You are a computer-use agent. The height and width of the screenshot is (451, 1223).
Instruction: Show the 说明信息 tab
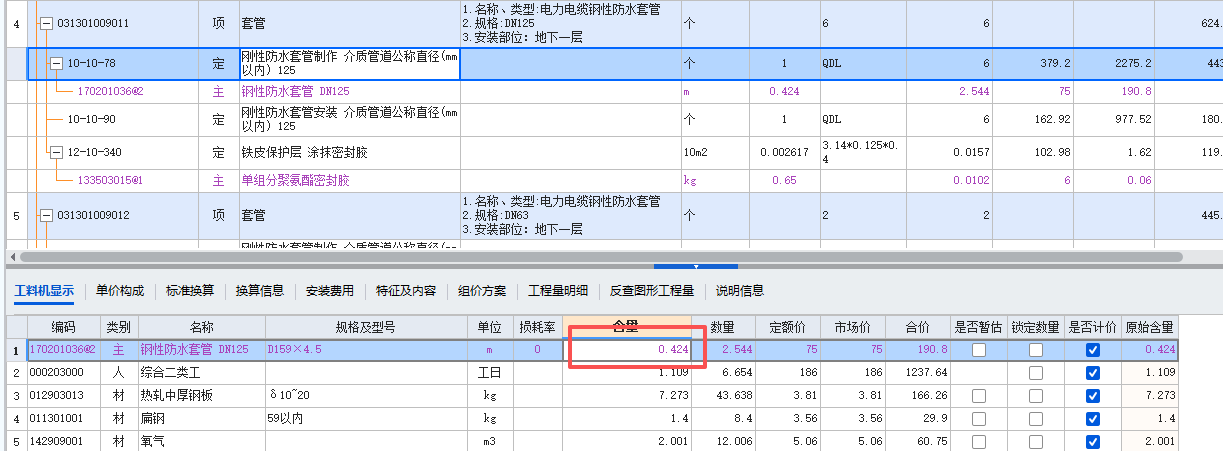740,291
